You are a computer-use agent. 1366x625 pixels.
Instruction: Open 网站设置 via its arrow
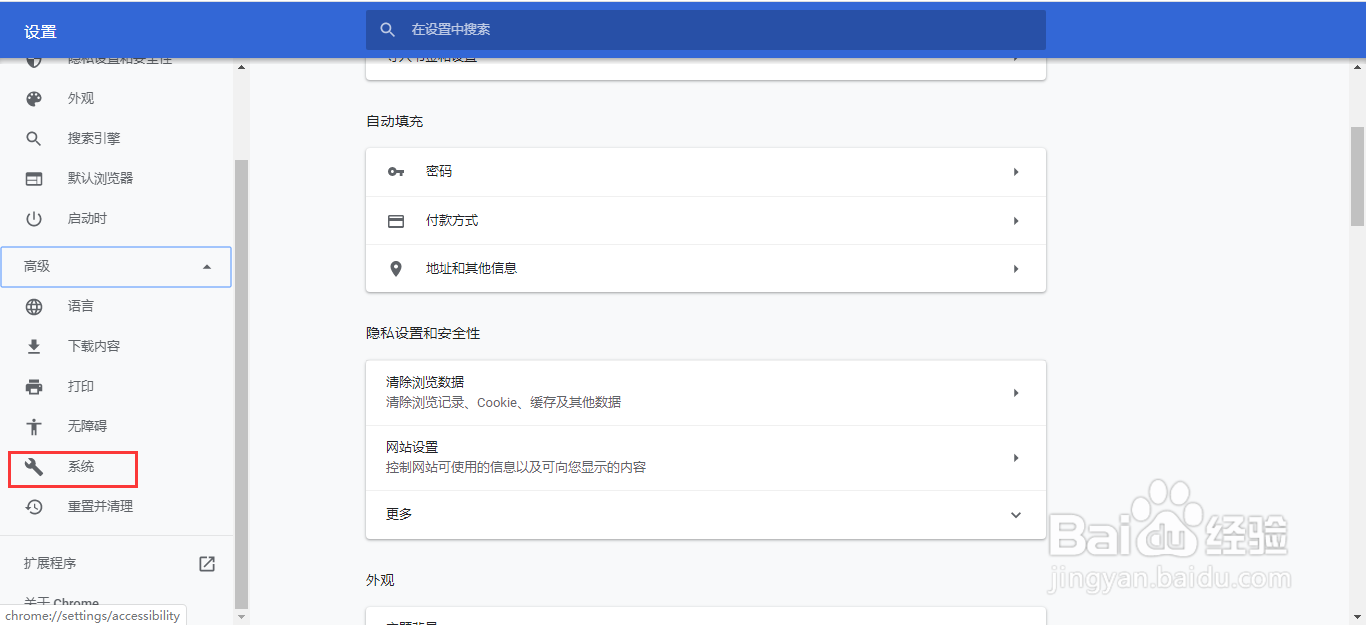1016,457
